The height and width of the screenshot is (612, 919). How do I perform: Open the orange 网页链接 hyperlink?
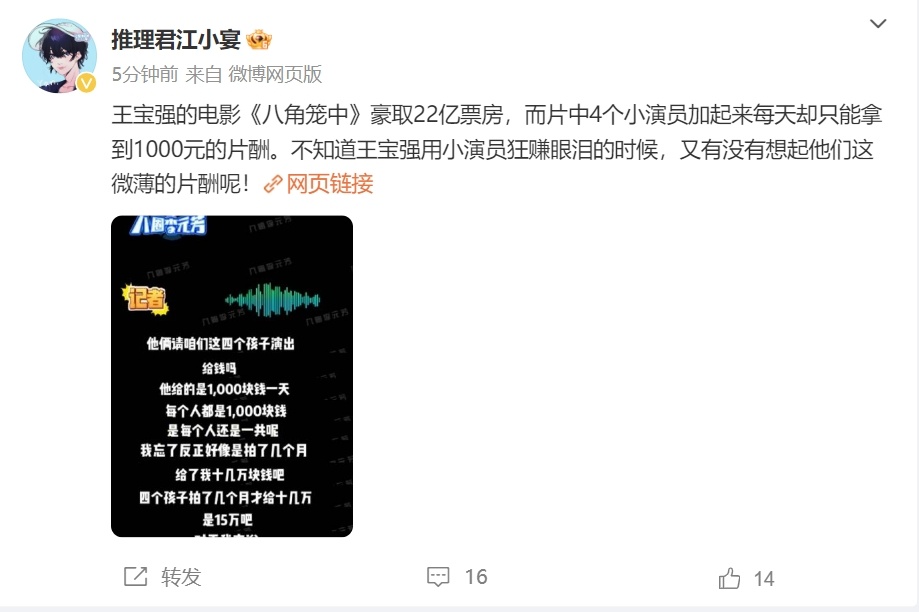tap(329, 184)
